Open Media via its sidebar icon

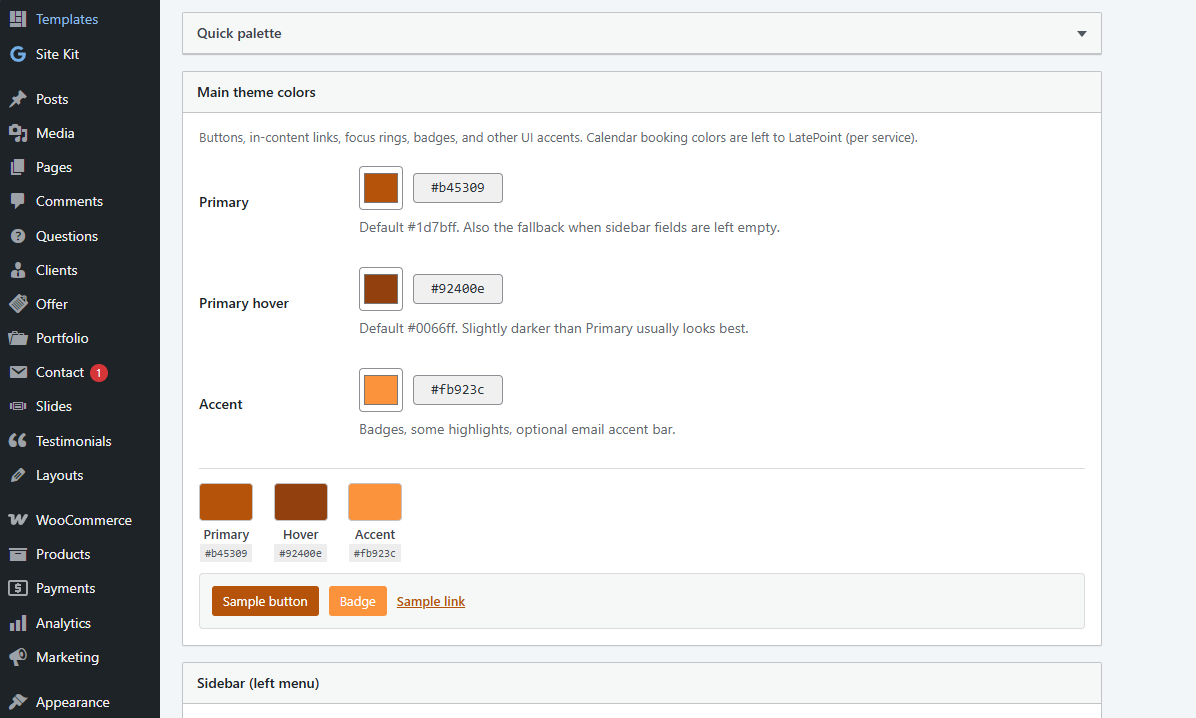coord(18,133)
